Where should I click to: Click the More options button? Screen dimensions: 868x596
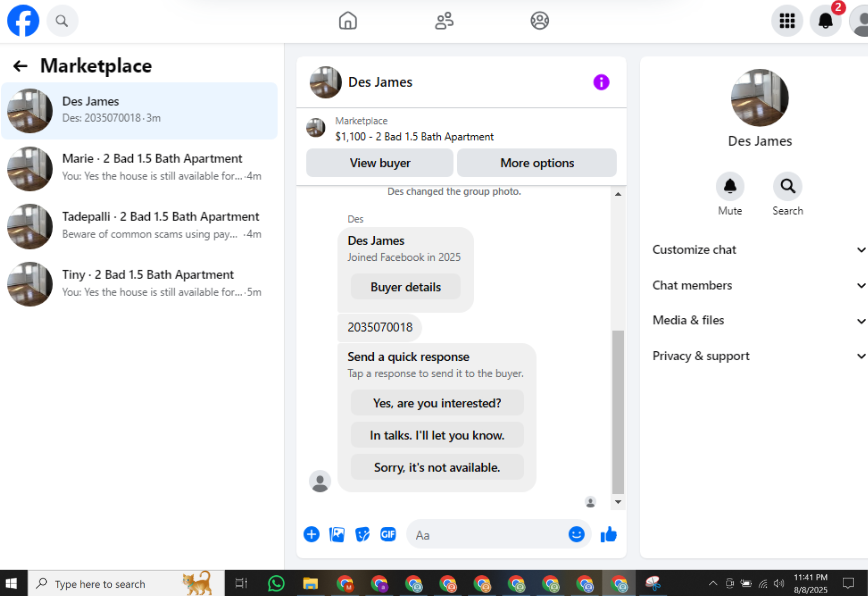[x=537, y=163]
